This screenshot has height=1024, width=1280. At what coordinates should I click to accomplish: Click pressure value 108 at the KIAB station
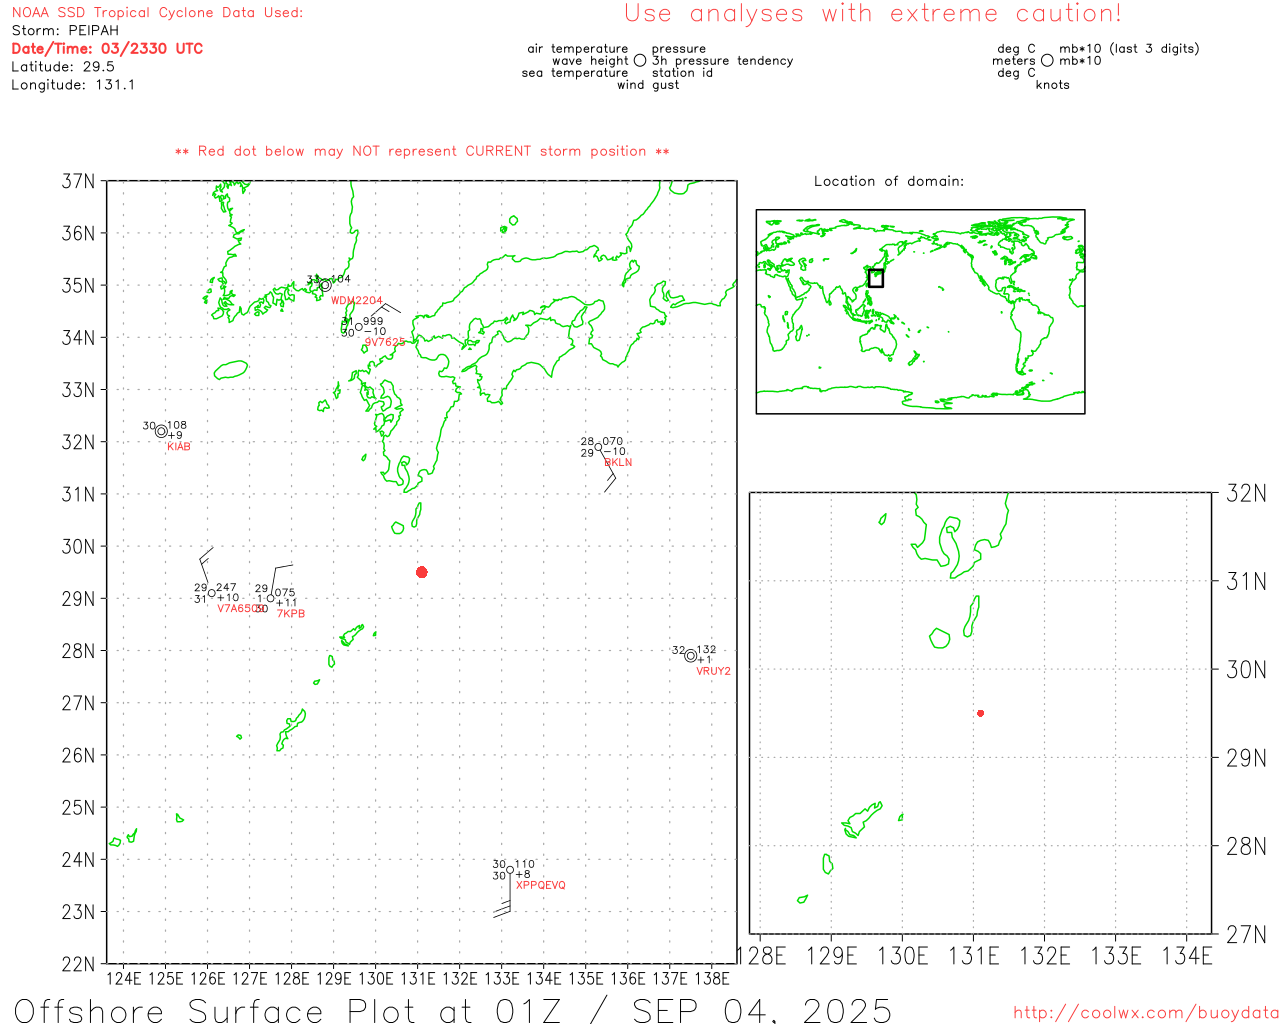point(177,426)
